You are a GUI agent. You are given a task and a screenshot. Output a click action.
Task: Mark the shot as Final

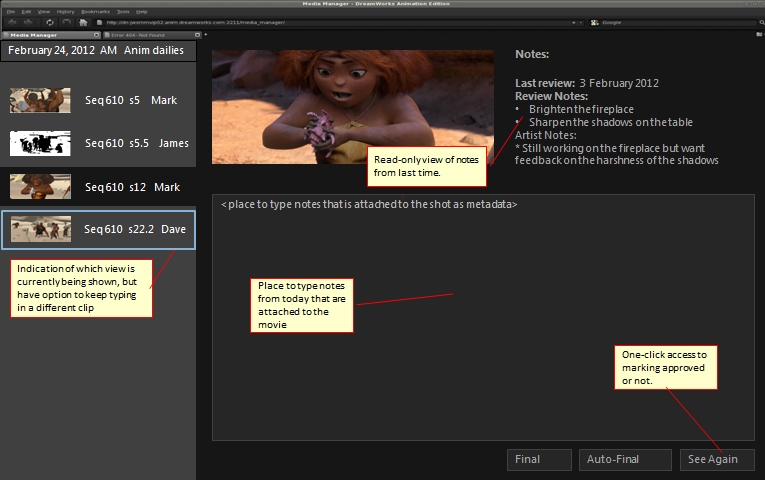point(539,460)
